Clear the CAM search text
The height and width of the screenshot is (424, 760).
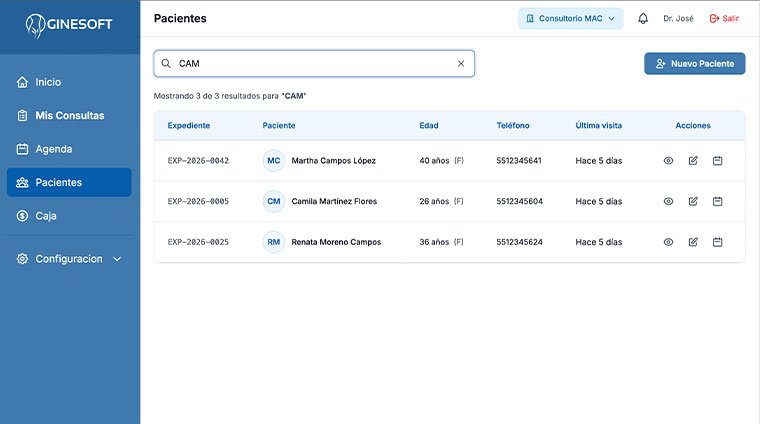click(461, 63)
